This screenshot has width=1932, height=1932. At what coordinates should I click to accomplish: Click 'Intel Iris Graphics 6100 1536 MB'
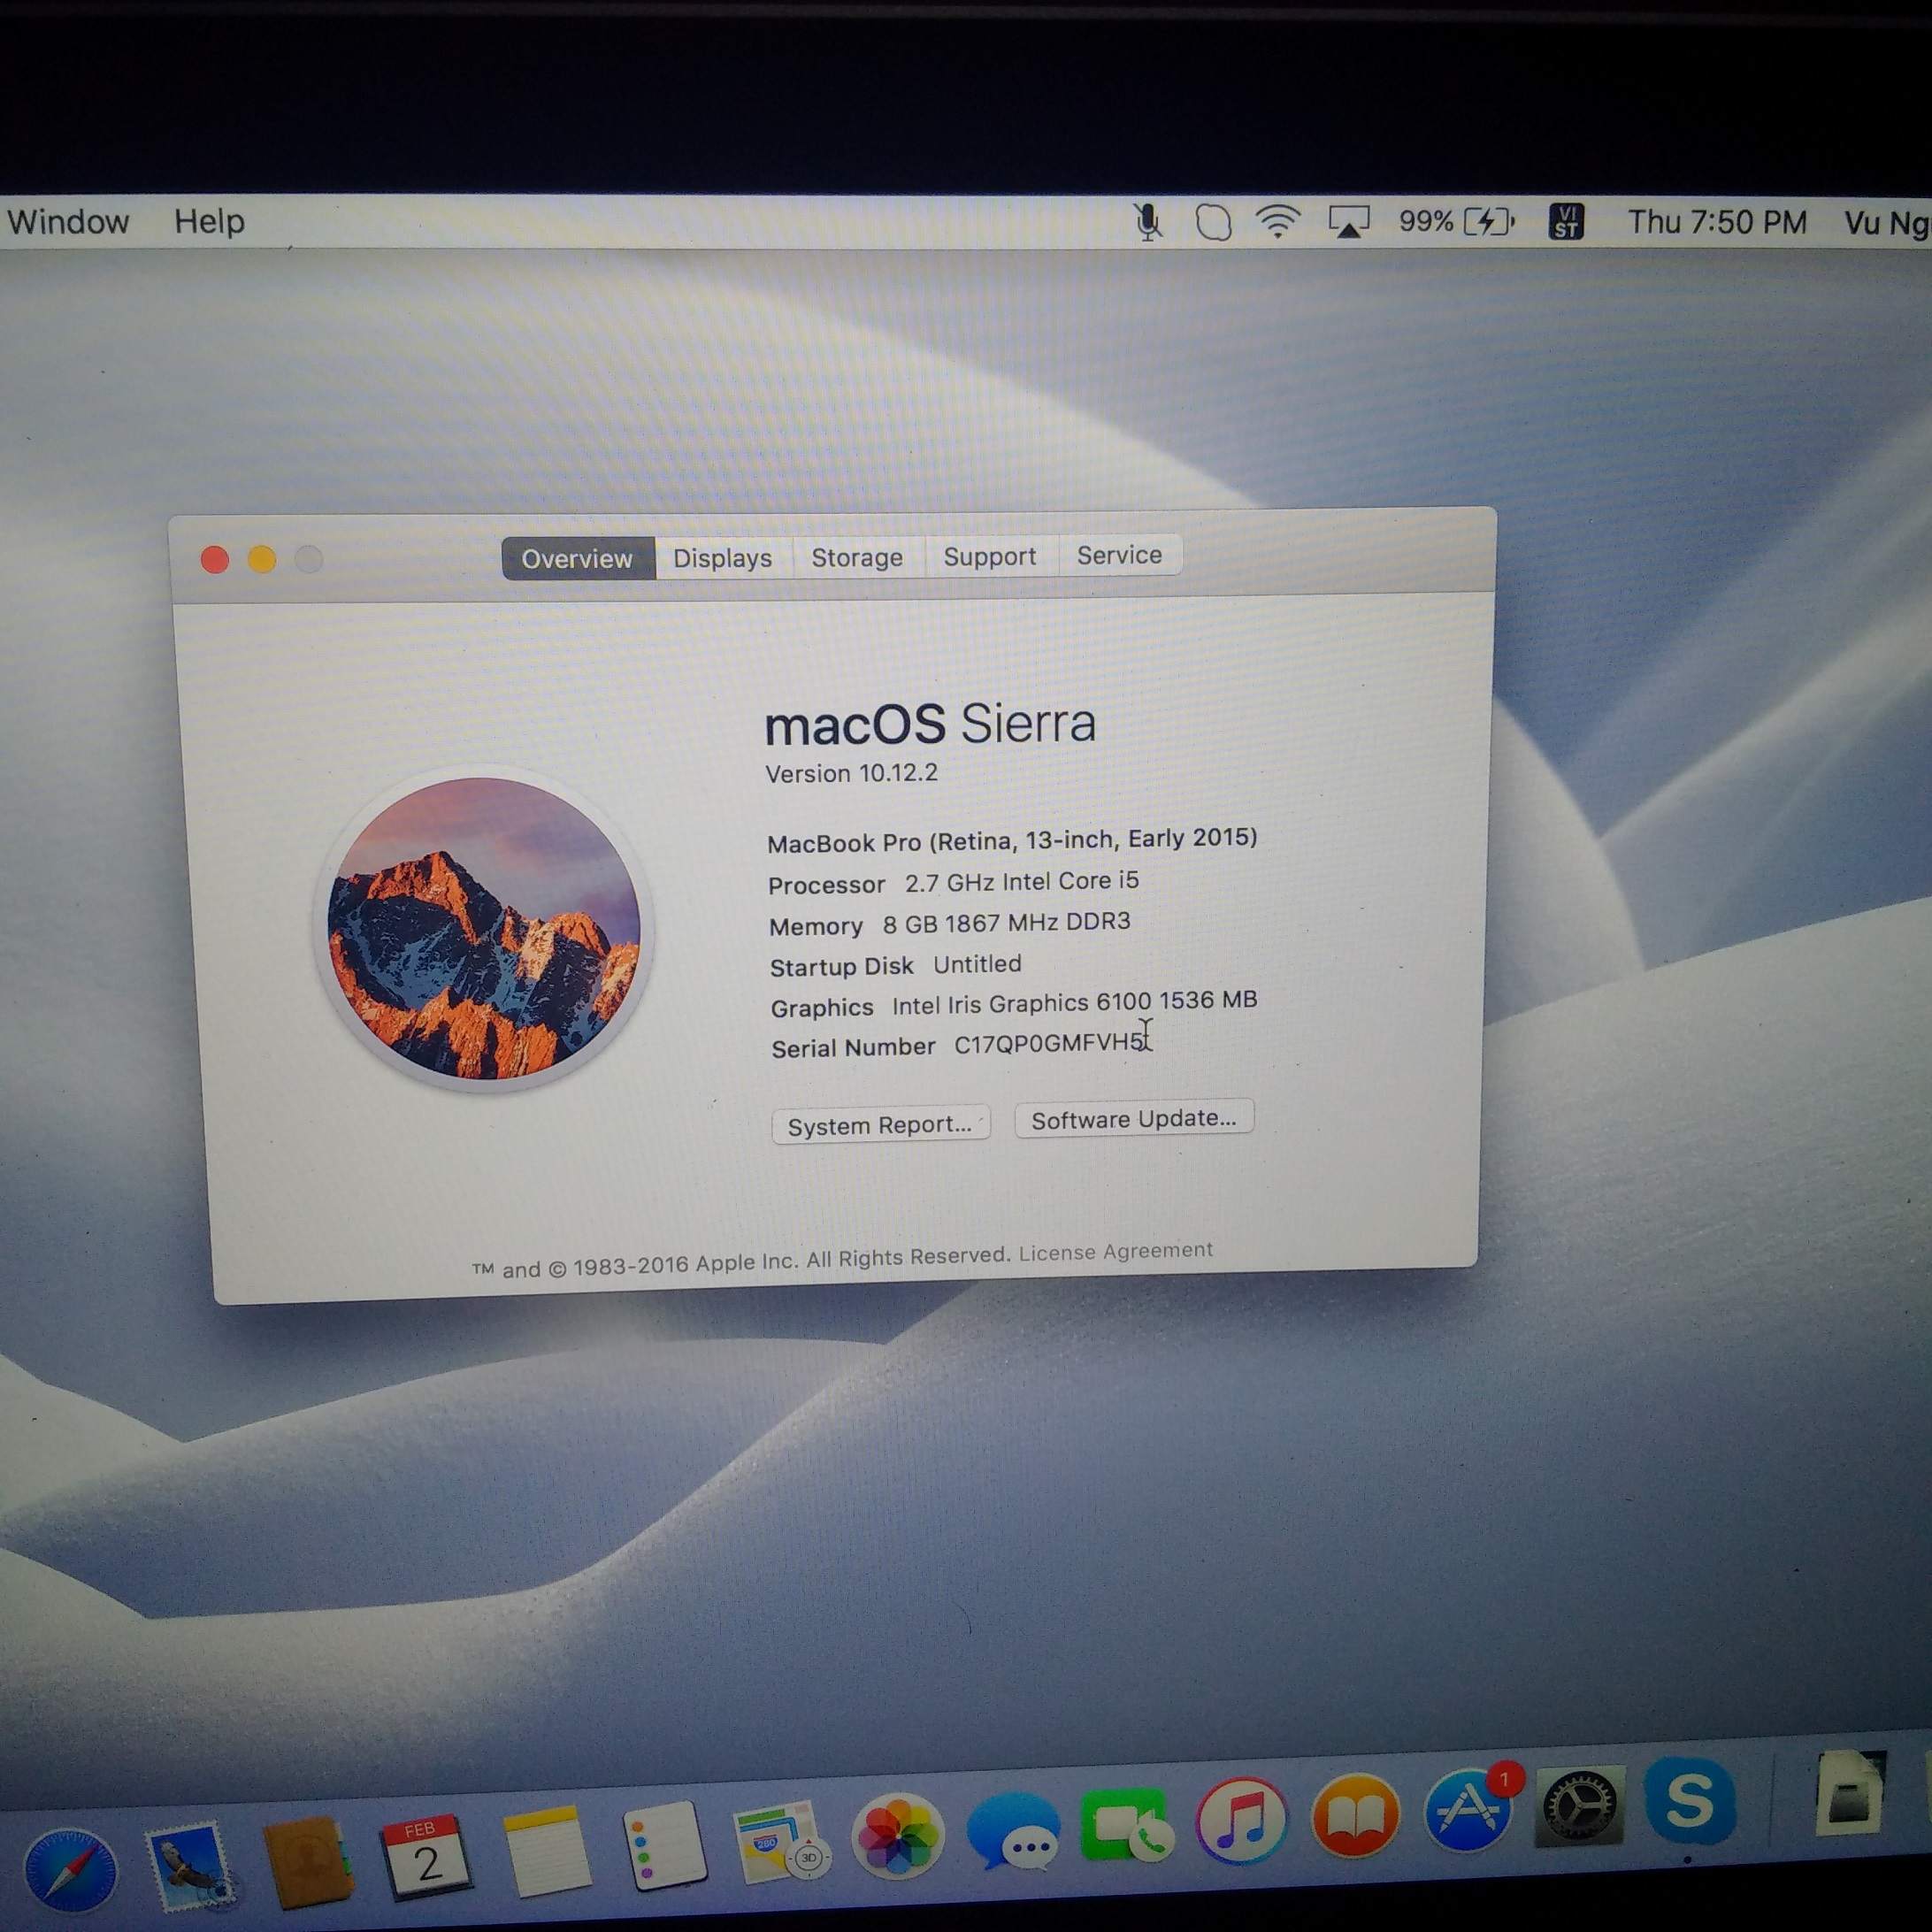pyautogui.click(x=1074, y=1002)
